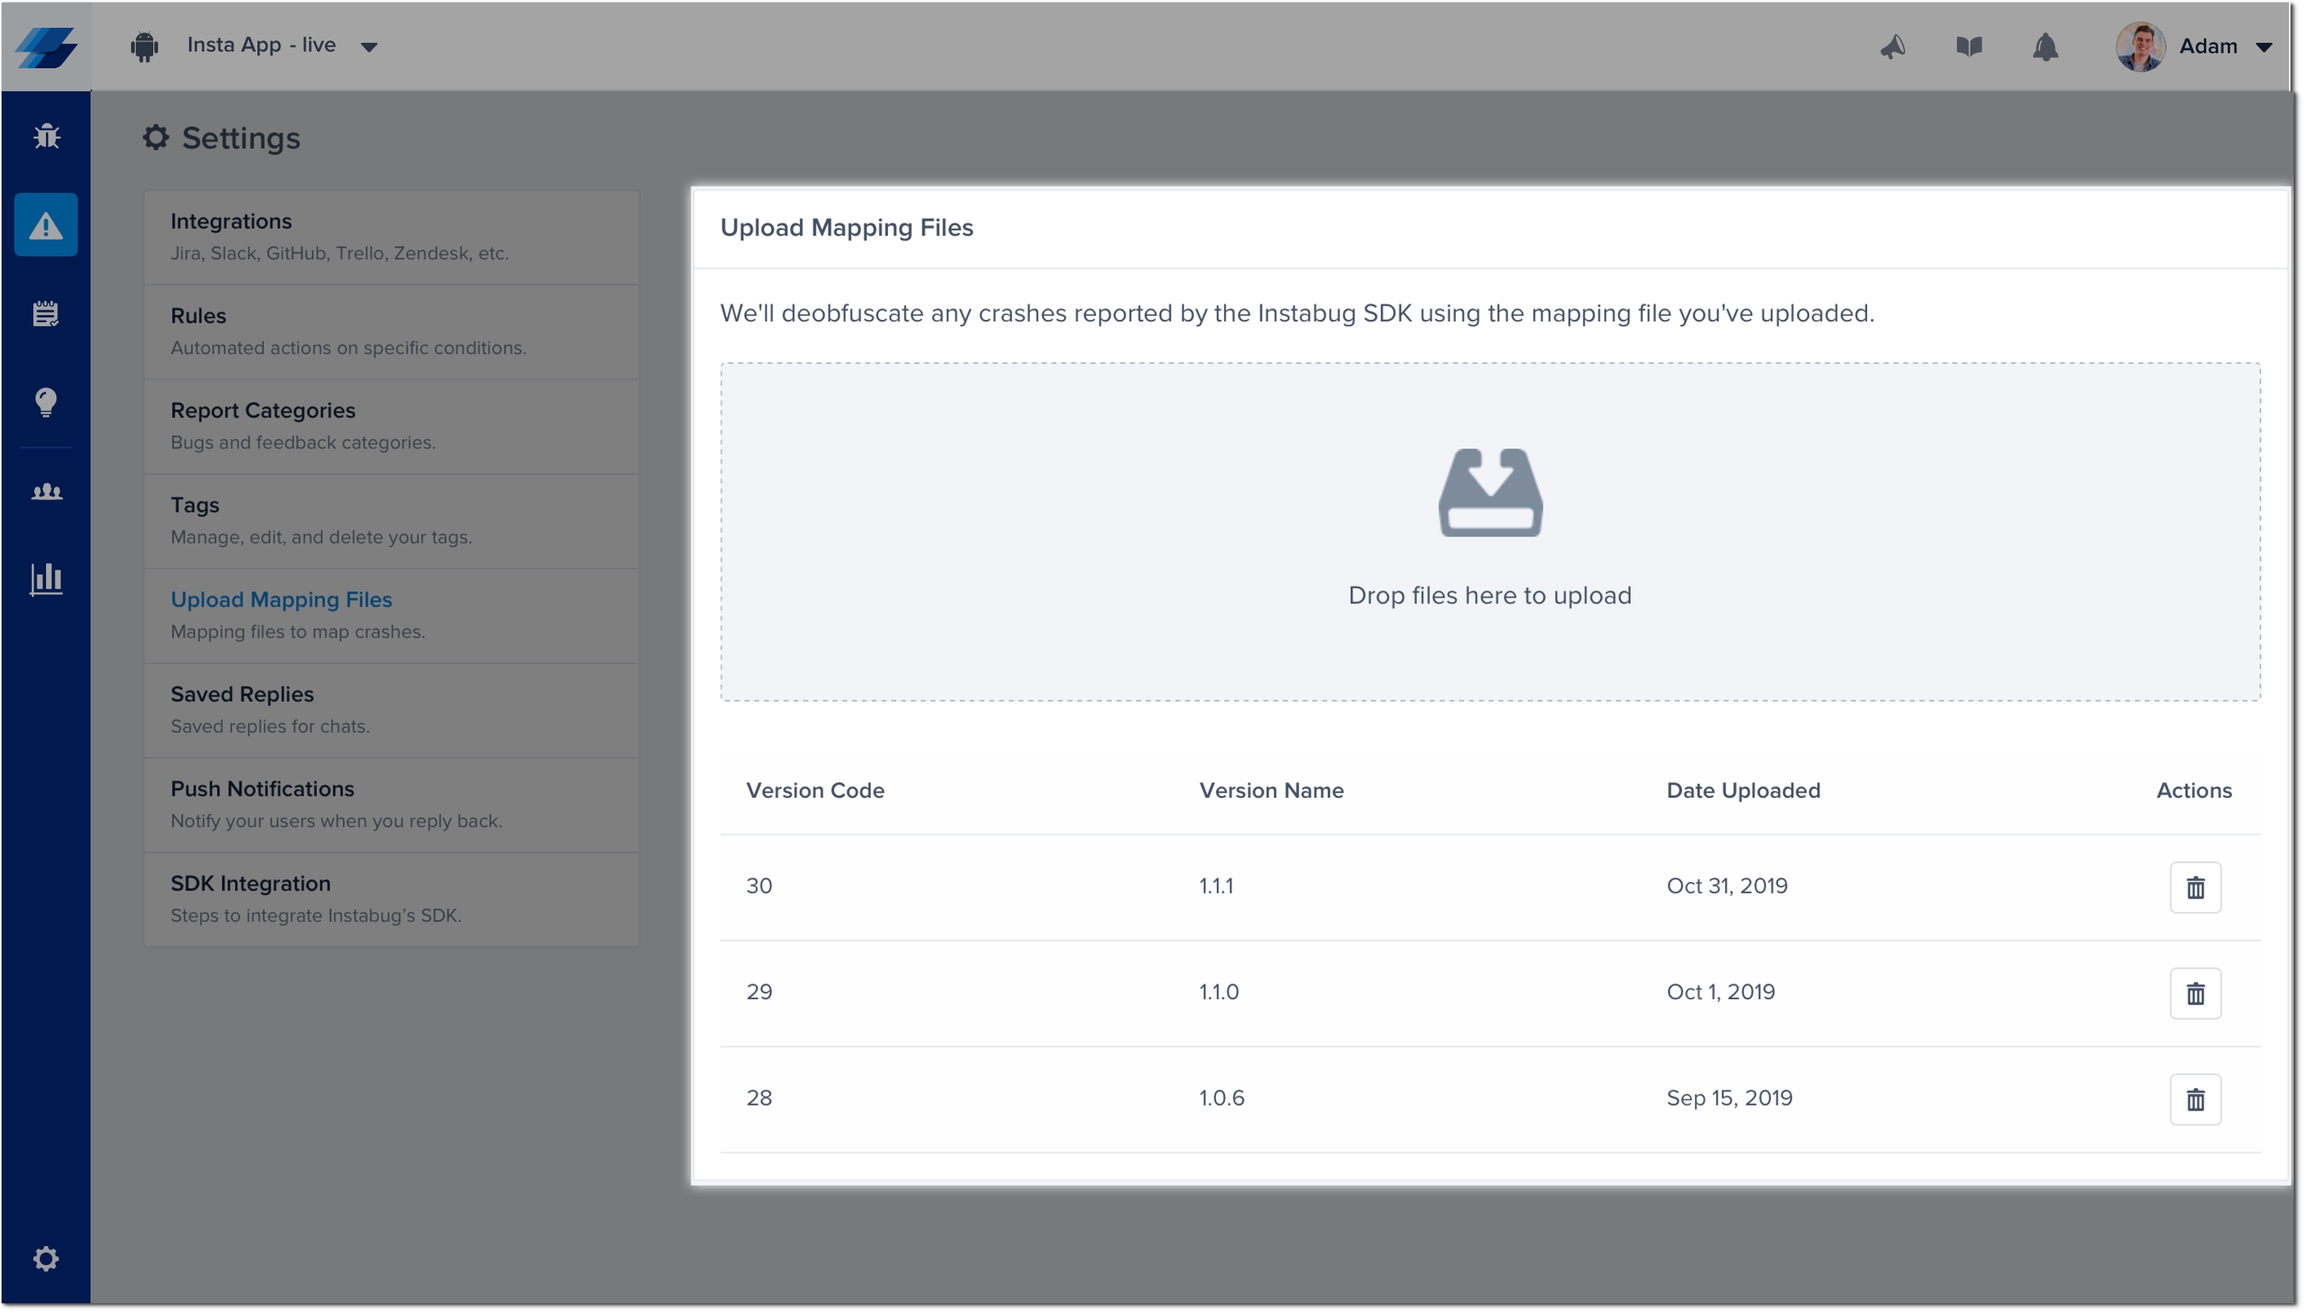The height and width of the screenshot is (1312, 2304).
Task: Delete mapping file for version 1.1.1
Action: (x=2195, y=887)
